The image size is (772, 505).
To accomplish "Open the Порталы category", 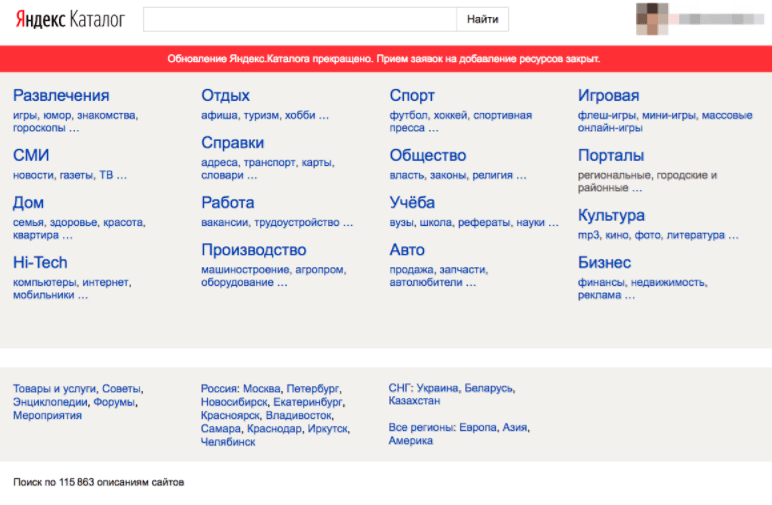I will (611, 155).
